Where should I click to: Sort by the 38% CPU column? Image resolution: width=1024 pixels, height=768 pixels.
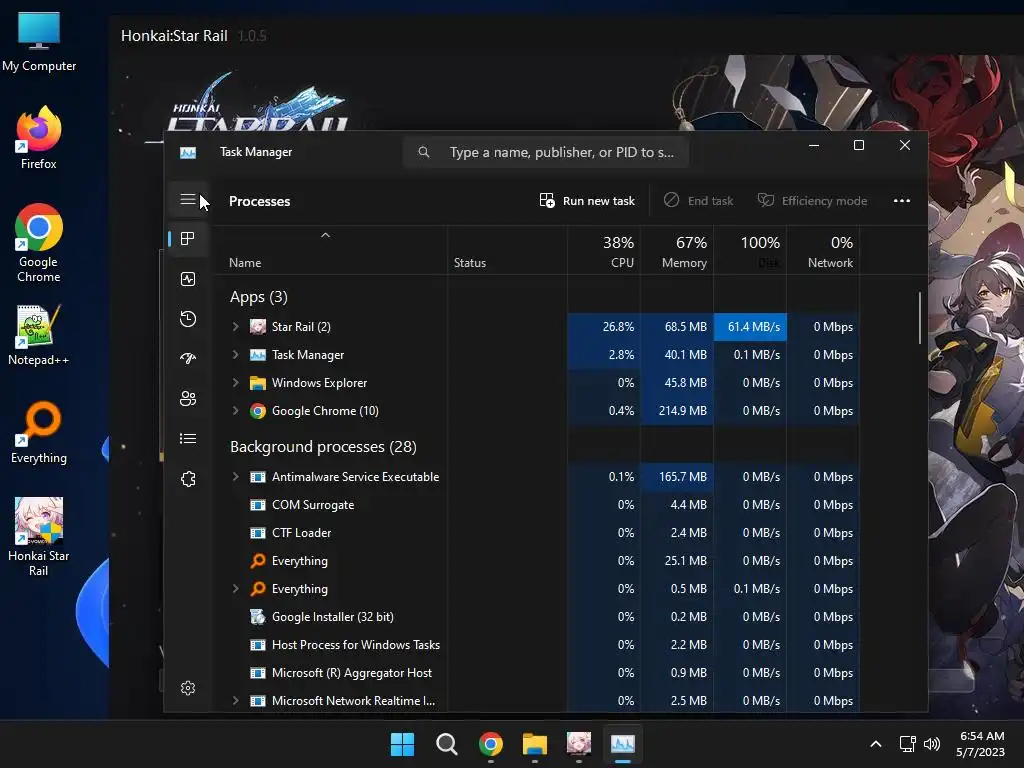(x=604, y=251)
